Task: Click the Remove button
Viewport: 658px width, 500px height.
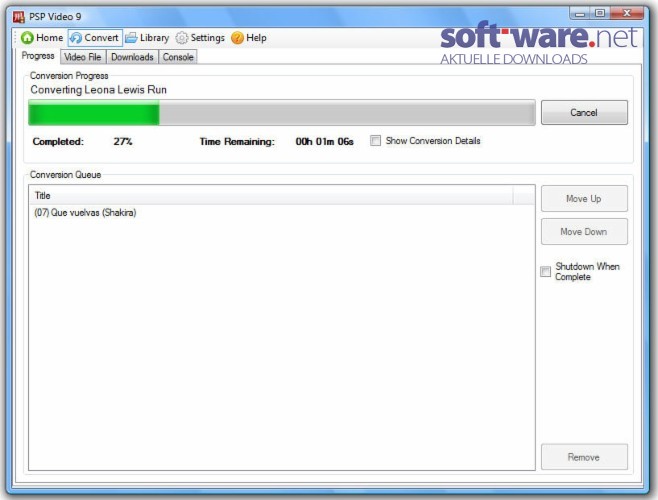Action: pyautogui.click(x=584, y=457)
